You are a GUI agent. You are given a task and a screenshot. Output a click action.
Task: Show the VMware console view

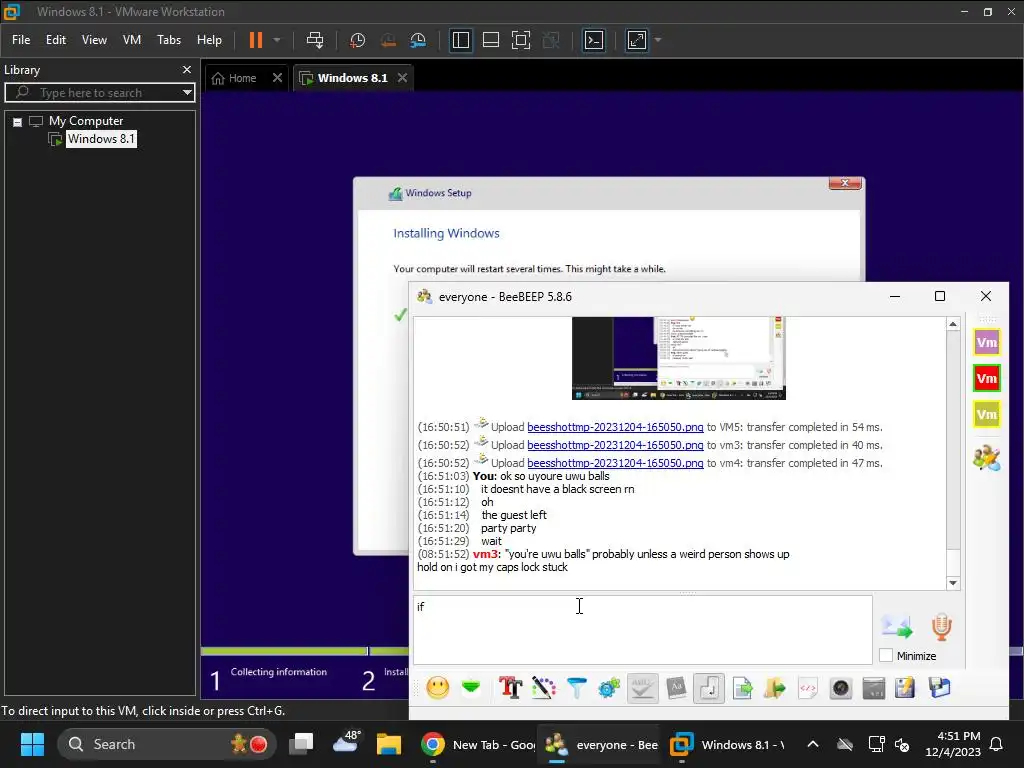tap(594, 40)
